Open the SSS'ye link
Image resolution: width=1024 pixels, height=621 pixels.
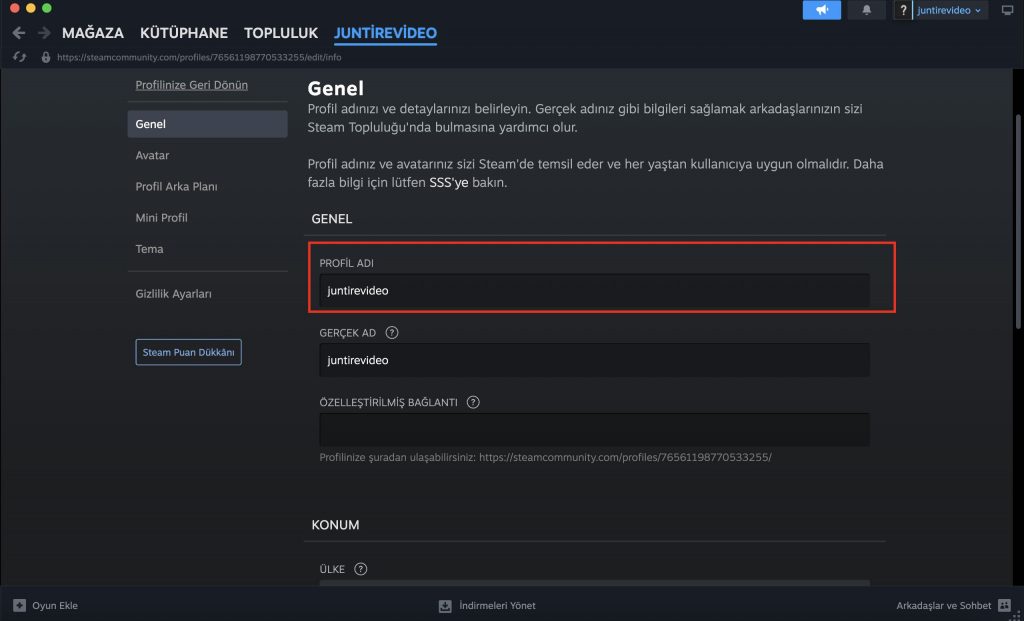[x=449, y=183]
